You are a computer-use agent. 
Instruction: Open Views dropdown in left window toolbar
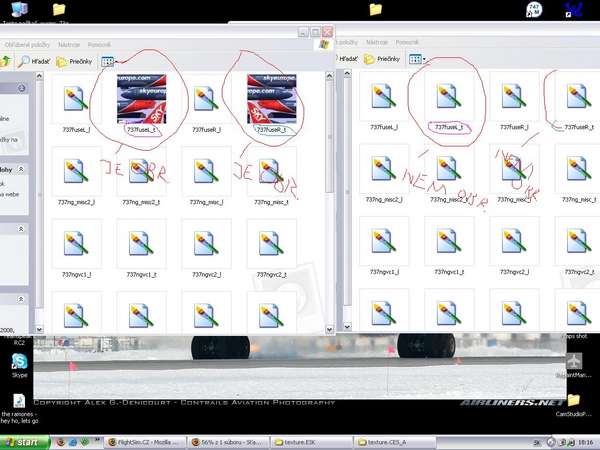click(109, 61)
